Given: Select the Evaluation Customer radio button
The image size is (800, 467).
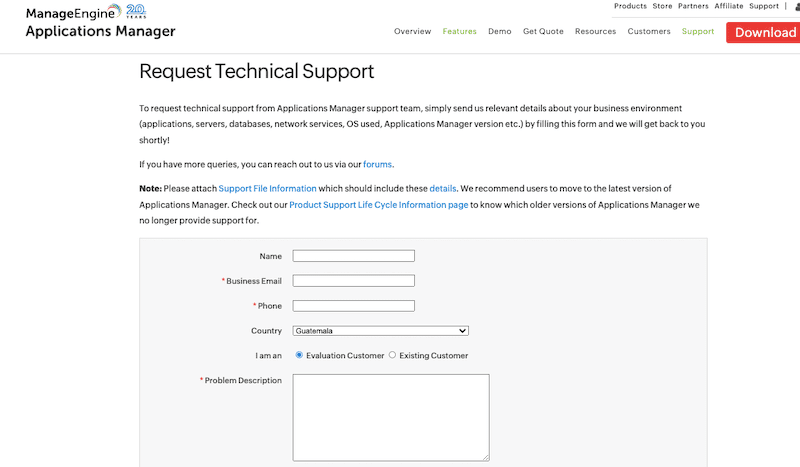Looking at the screenshot, I should [x=299, y=355].
